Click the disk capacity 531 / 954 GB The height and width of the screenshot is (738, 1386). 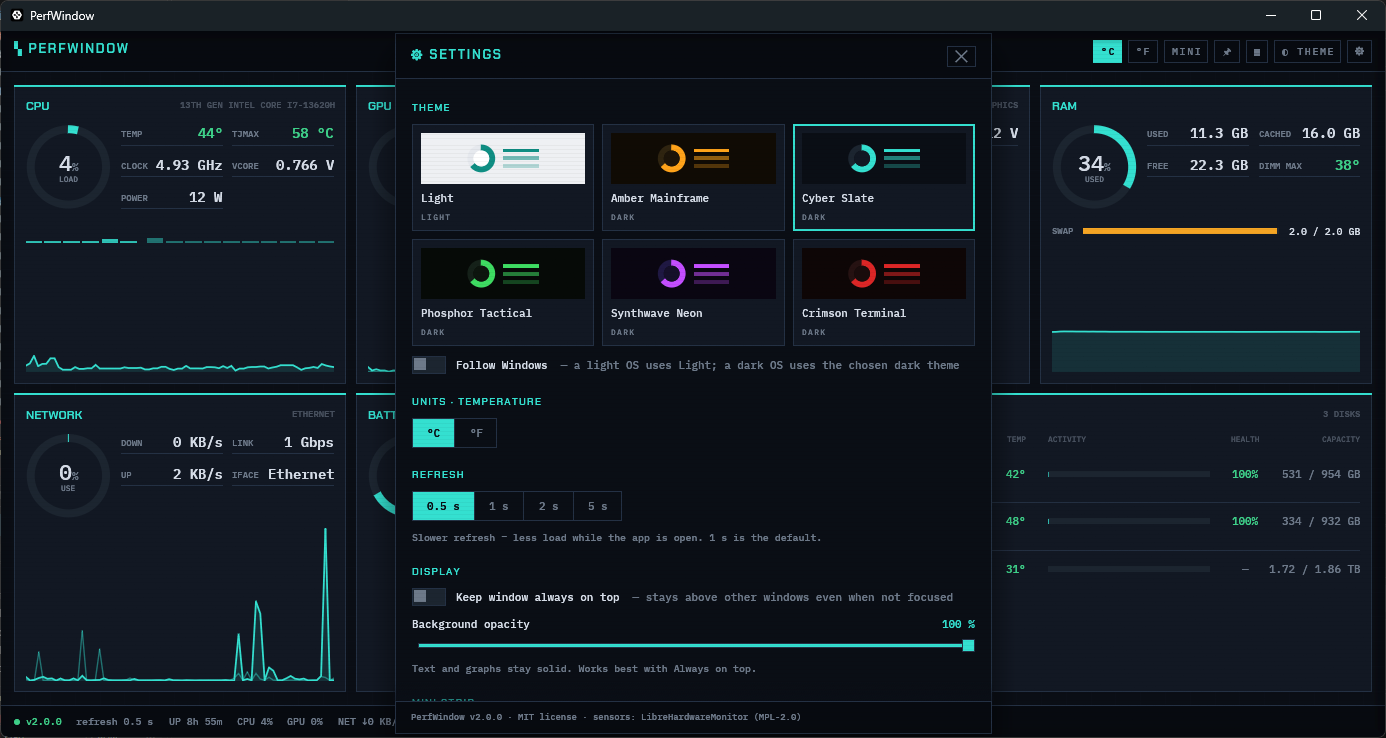[1321, 474]
